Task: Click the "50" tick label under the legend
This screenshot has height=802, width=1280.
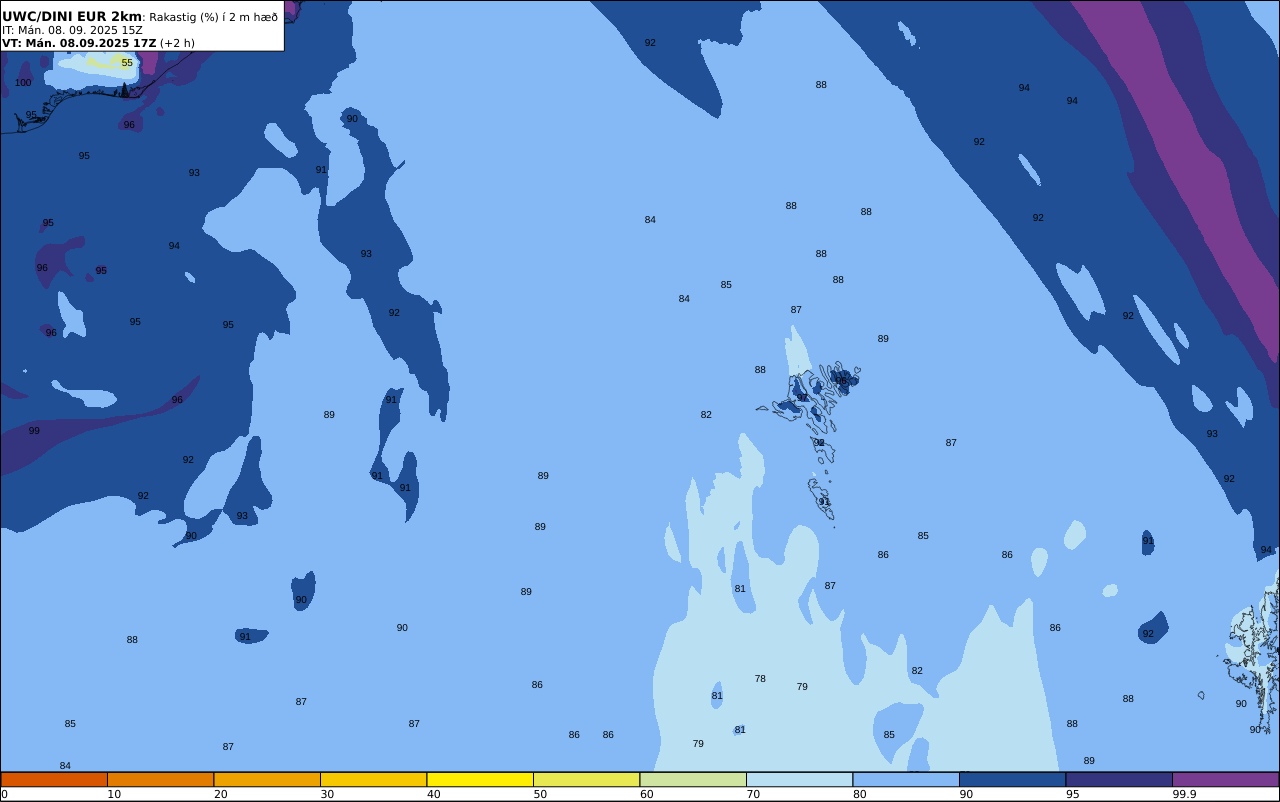Action: pos(540,794)
